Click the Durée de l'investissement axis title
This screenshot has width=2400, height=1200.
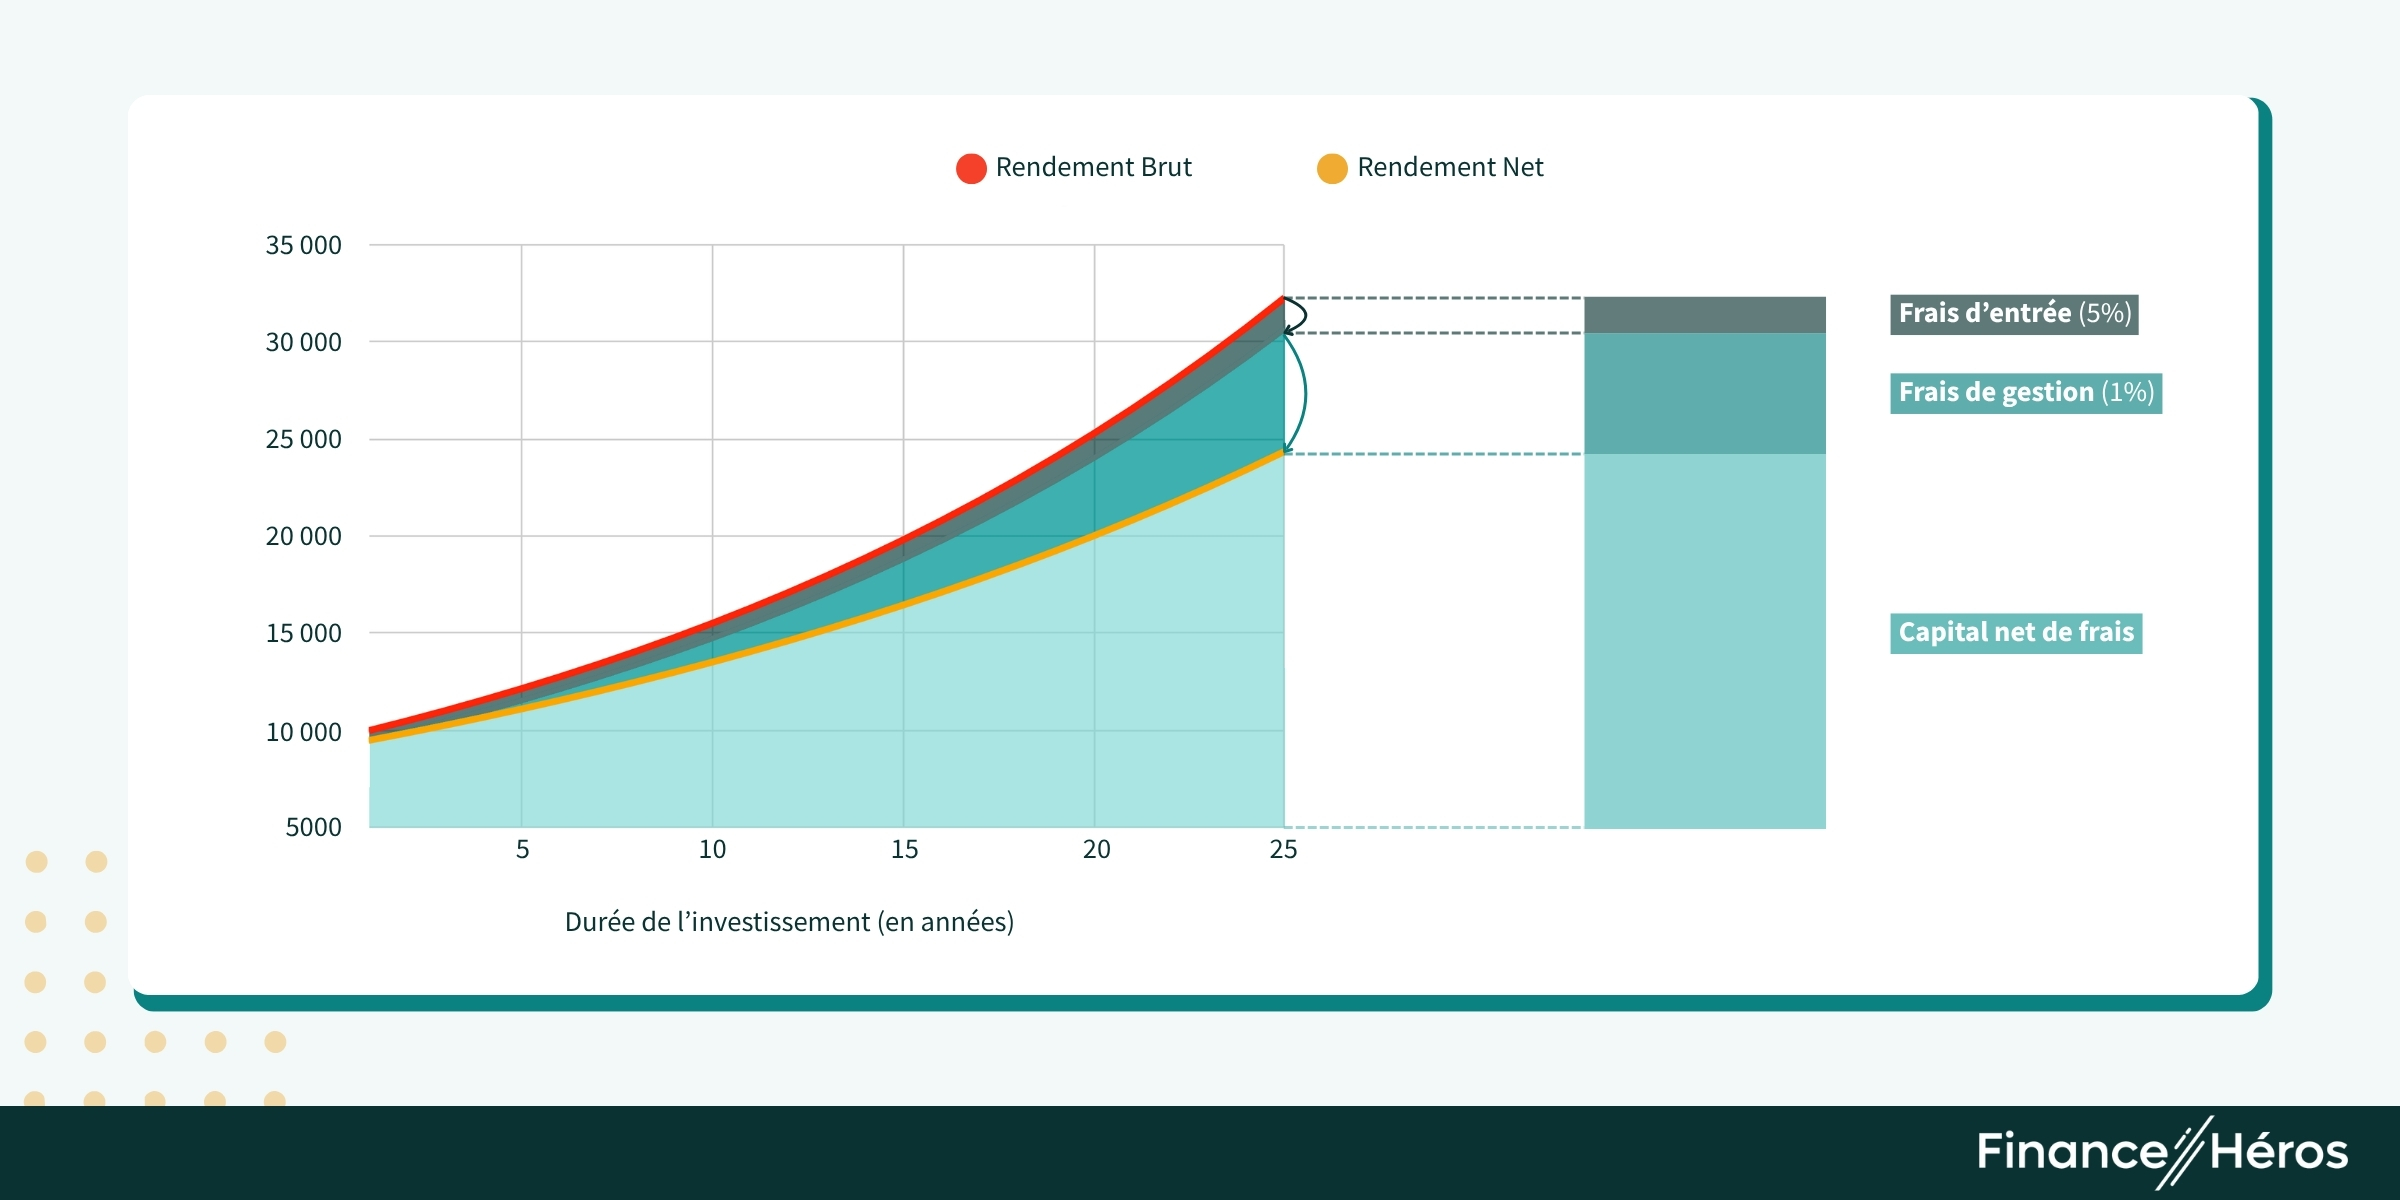coord(789,922)
